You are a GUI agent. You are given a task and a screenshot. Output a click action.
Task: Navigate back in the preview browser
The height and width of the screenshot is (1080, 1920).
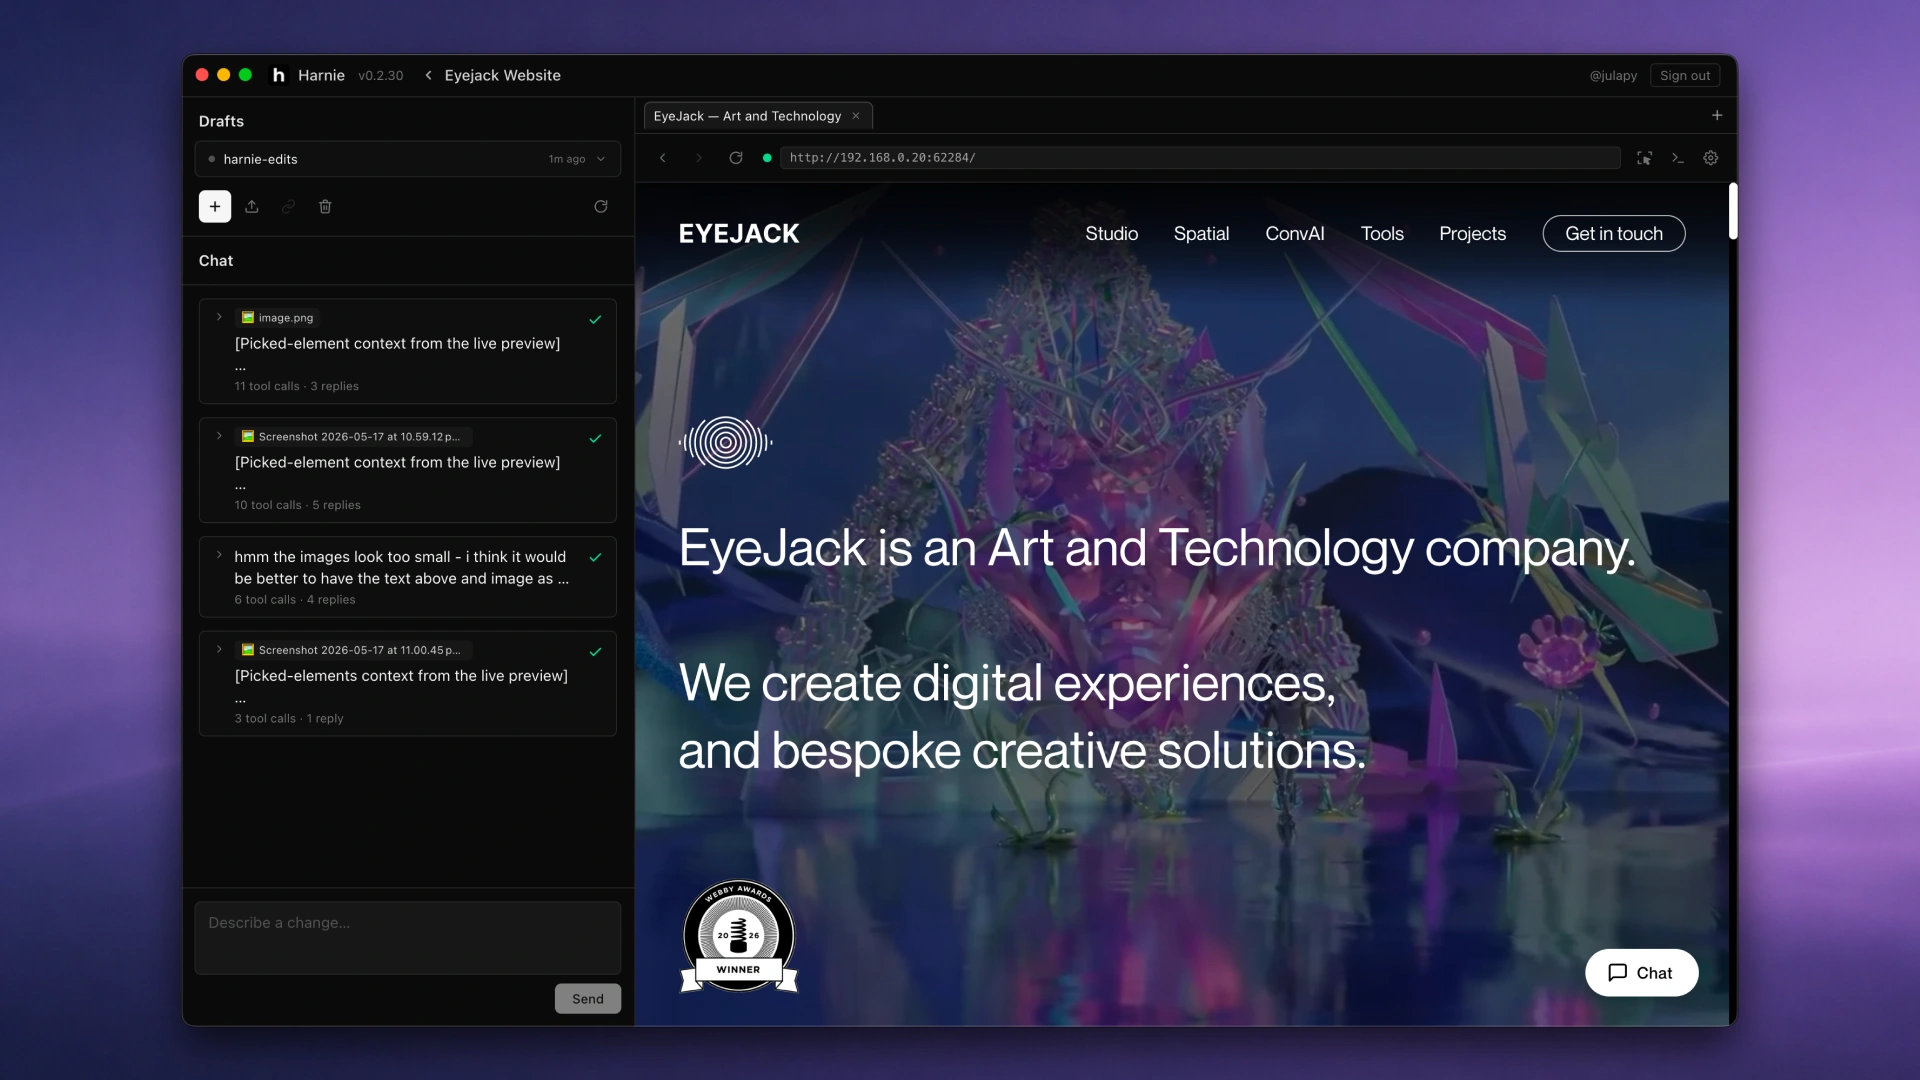pos(662,158)
